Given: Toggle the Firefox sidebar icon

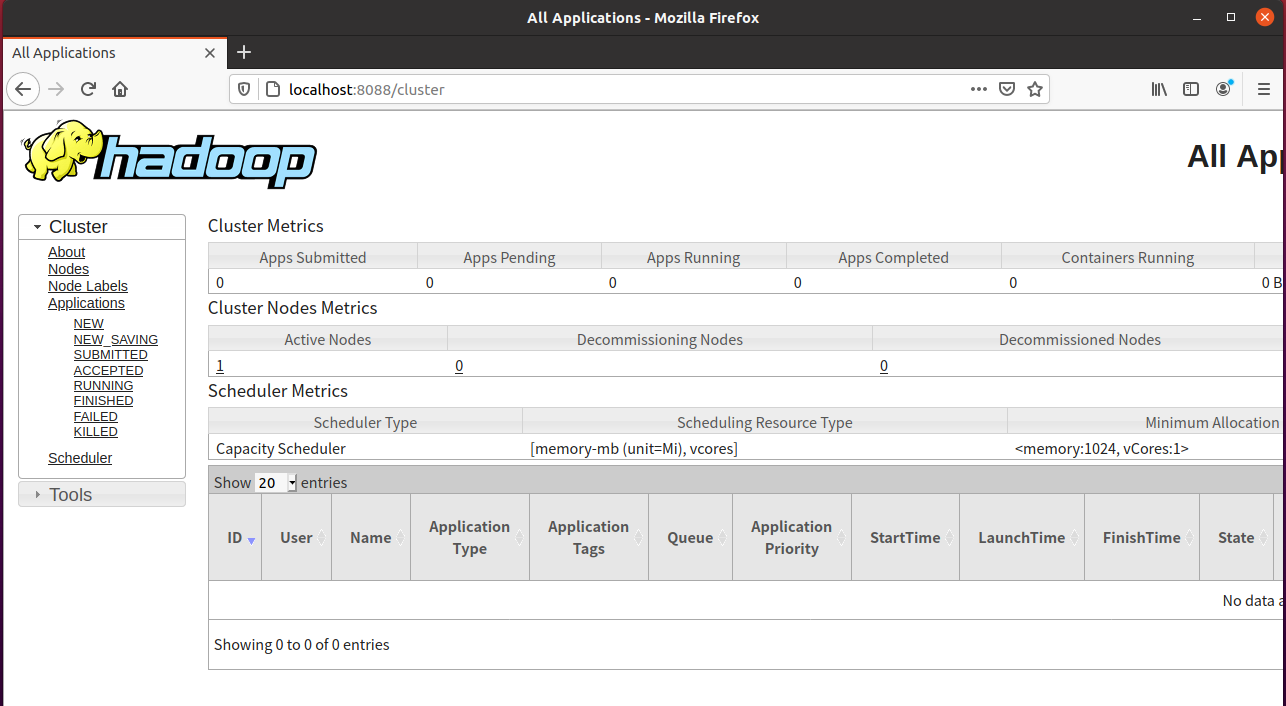Looking at the screenshot, I should tap(1191, 89).
